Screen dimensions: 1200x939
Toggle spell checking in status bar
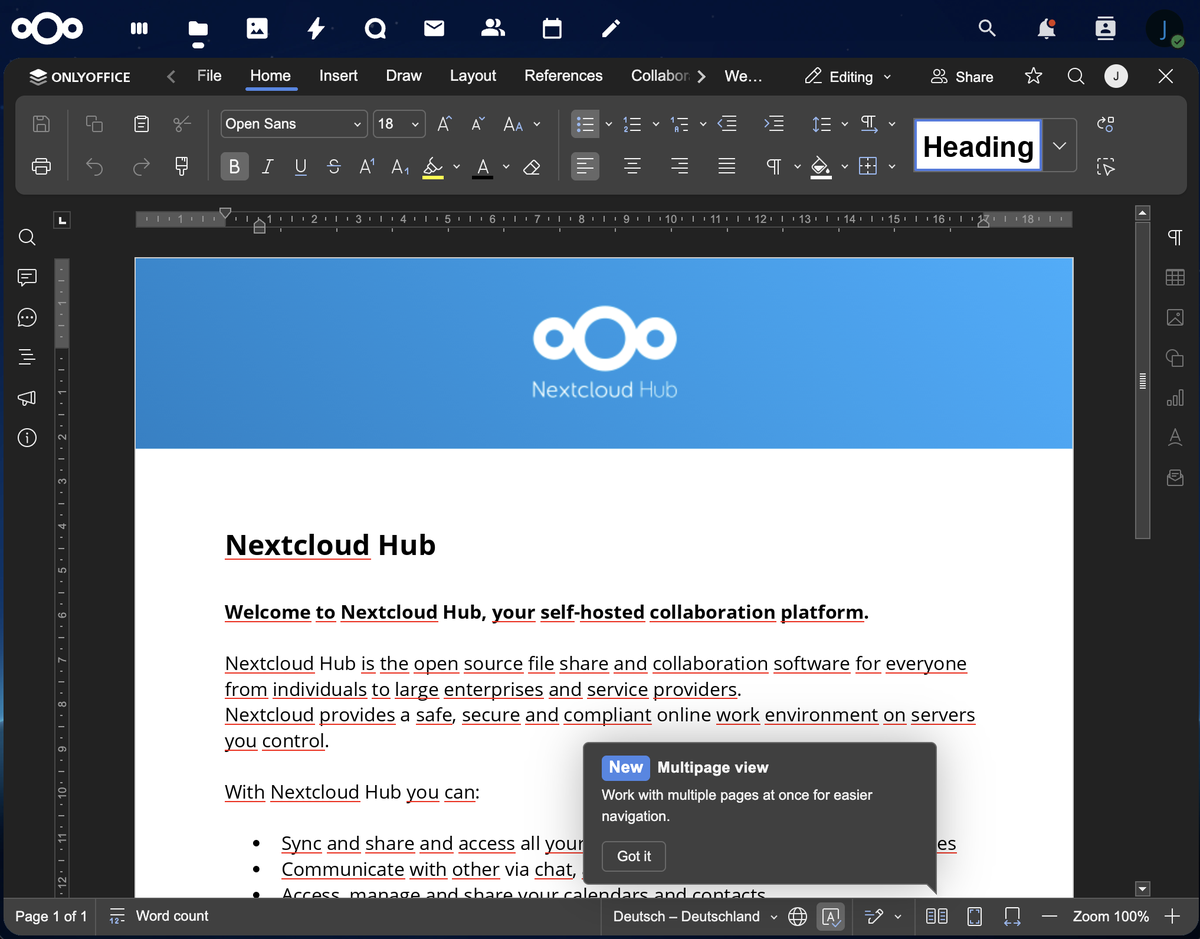coord(830,916)
